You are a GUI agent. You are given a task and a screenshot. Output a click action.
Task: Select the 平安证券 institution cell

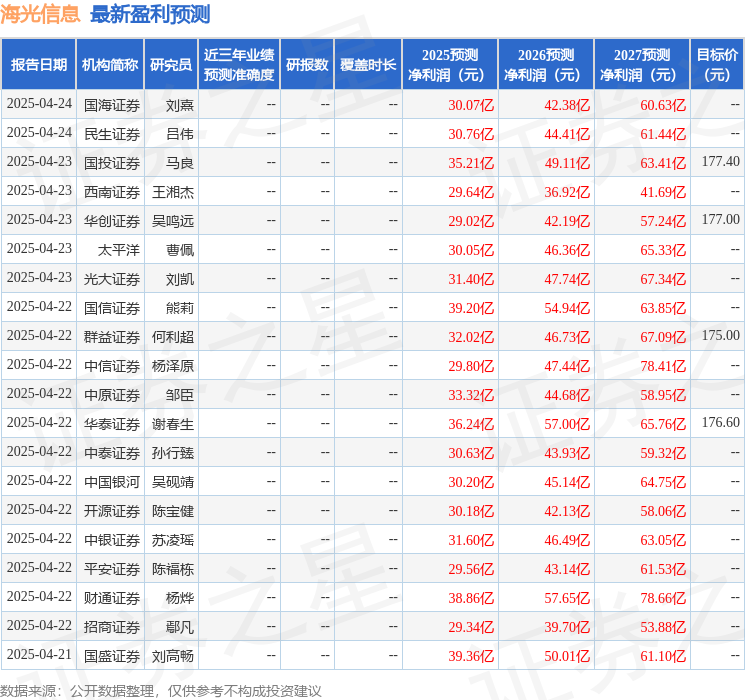(x=112, y=569)
